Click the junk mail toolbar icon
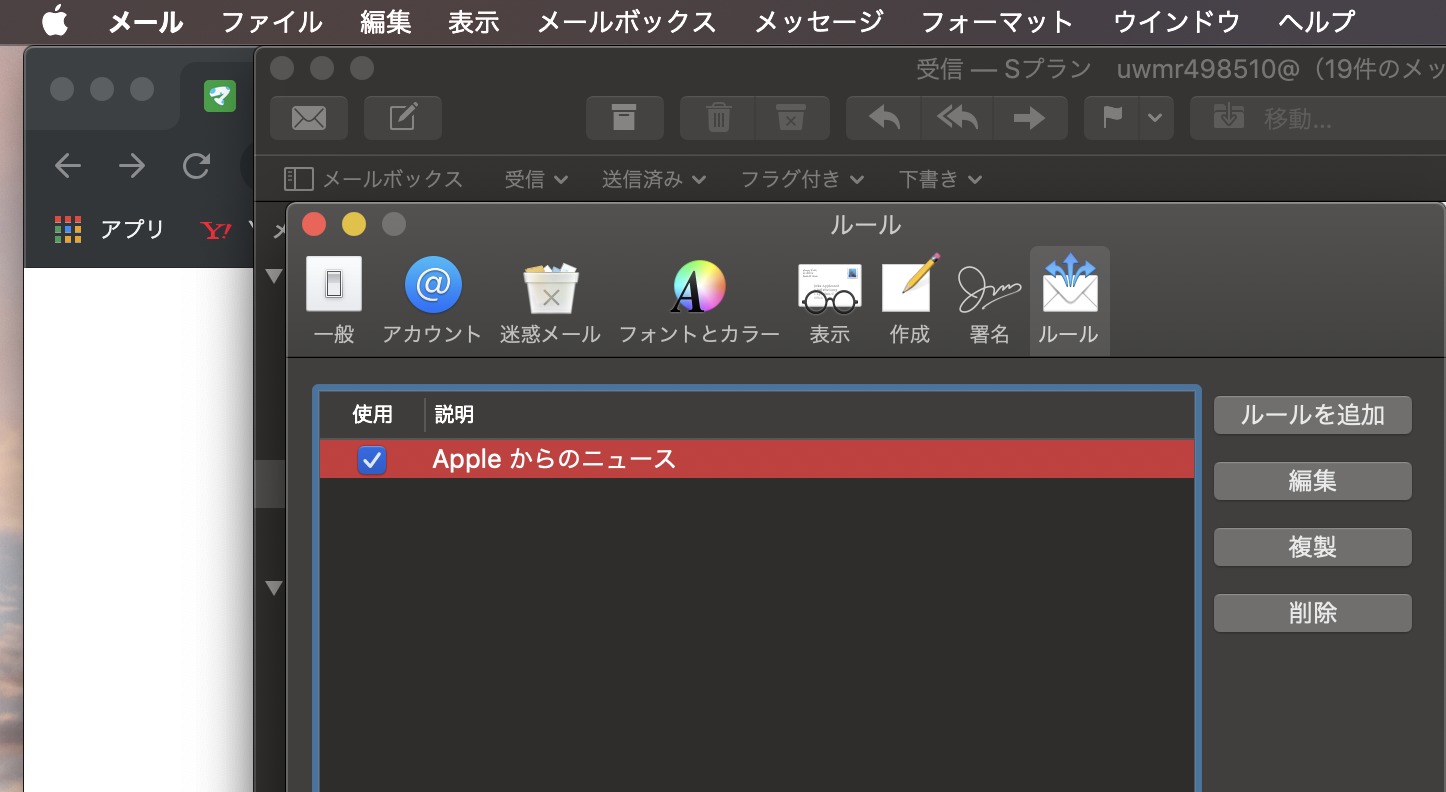 click(x=791, y=118)
